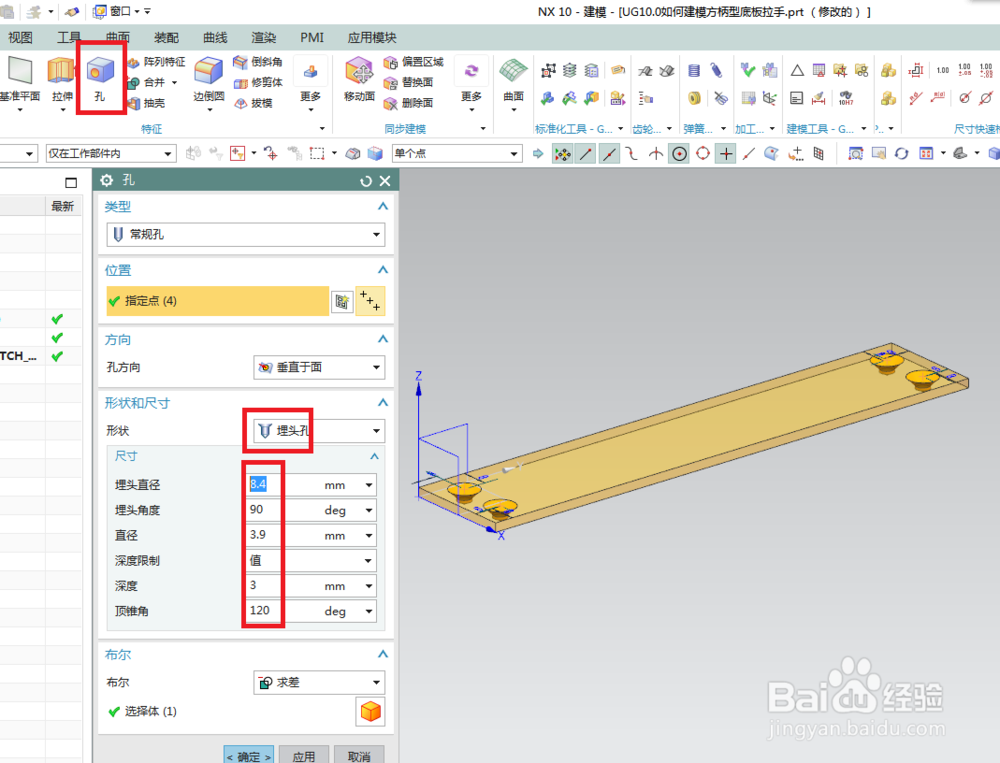Toggle the checkmark next to SKETCH_ feature
The image size is (1000, 763).
(57, 355)
